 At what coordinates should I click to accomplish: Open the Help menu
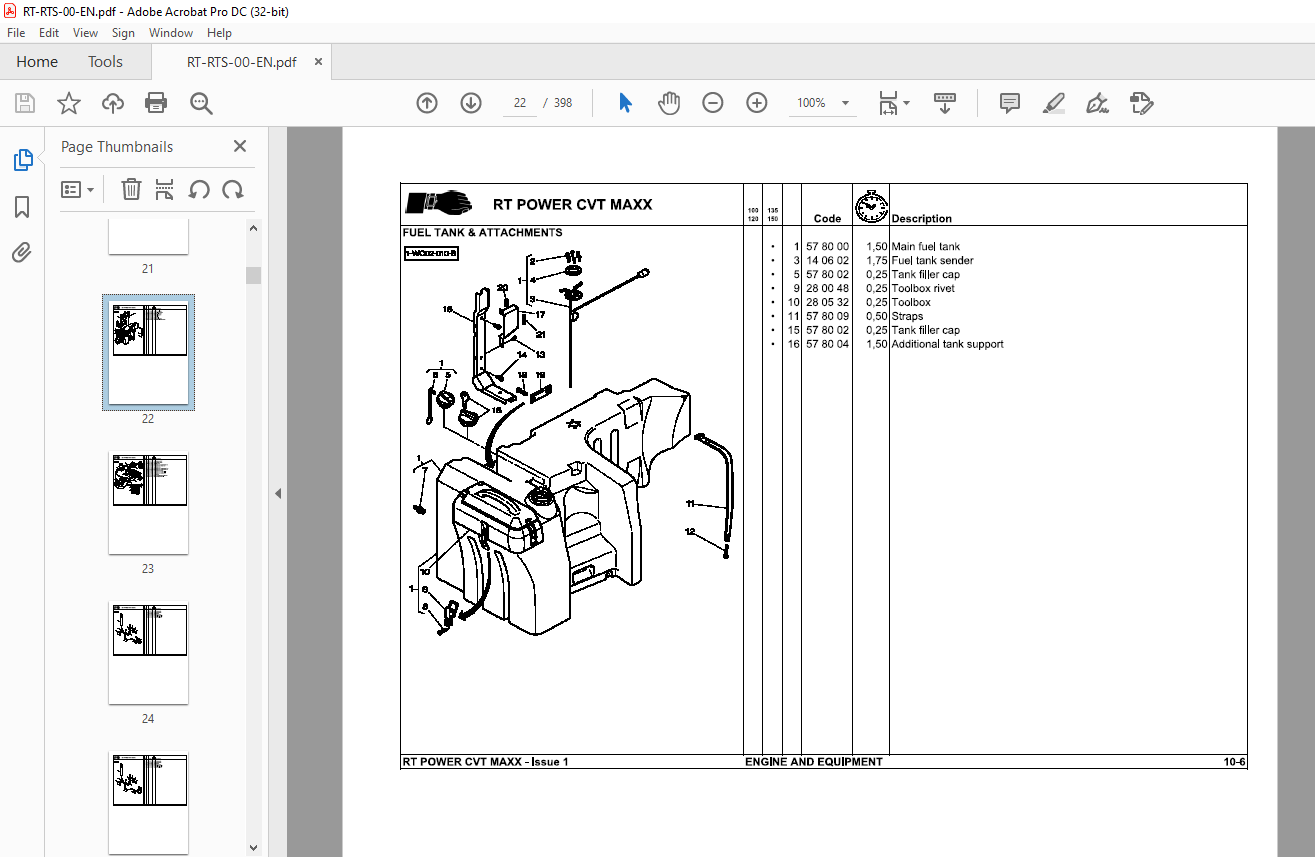point(219,33)
